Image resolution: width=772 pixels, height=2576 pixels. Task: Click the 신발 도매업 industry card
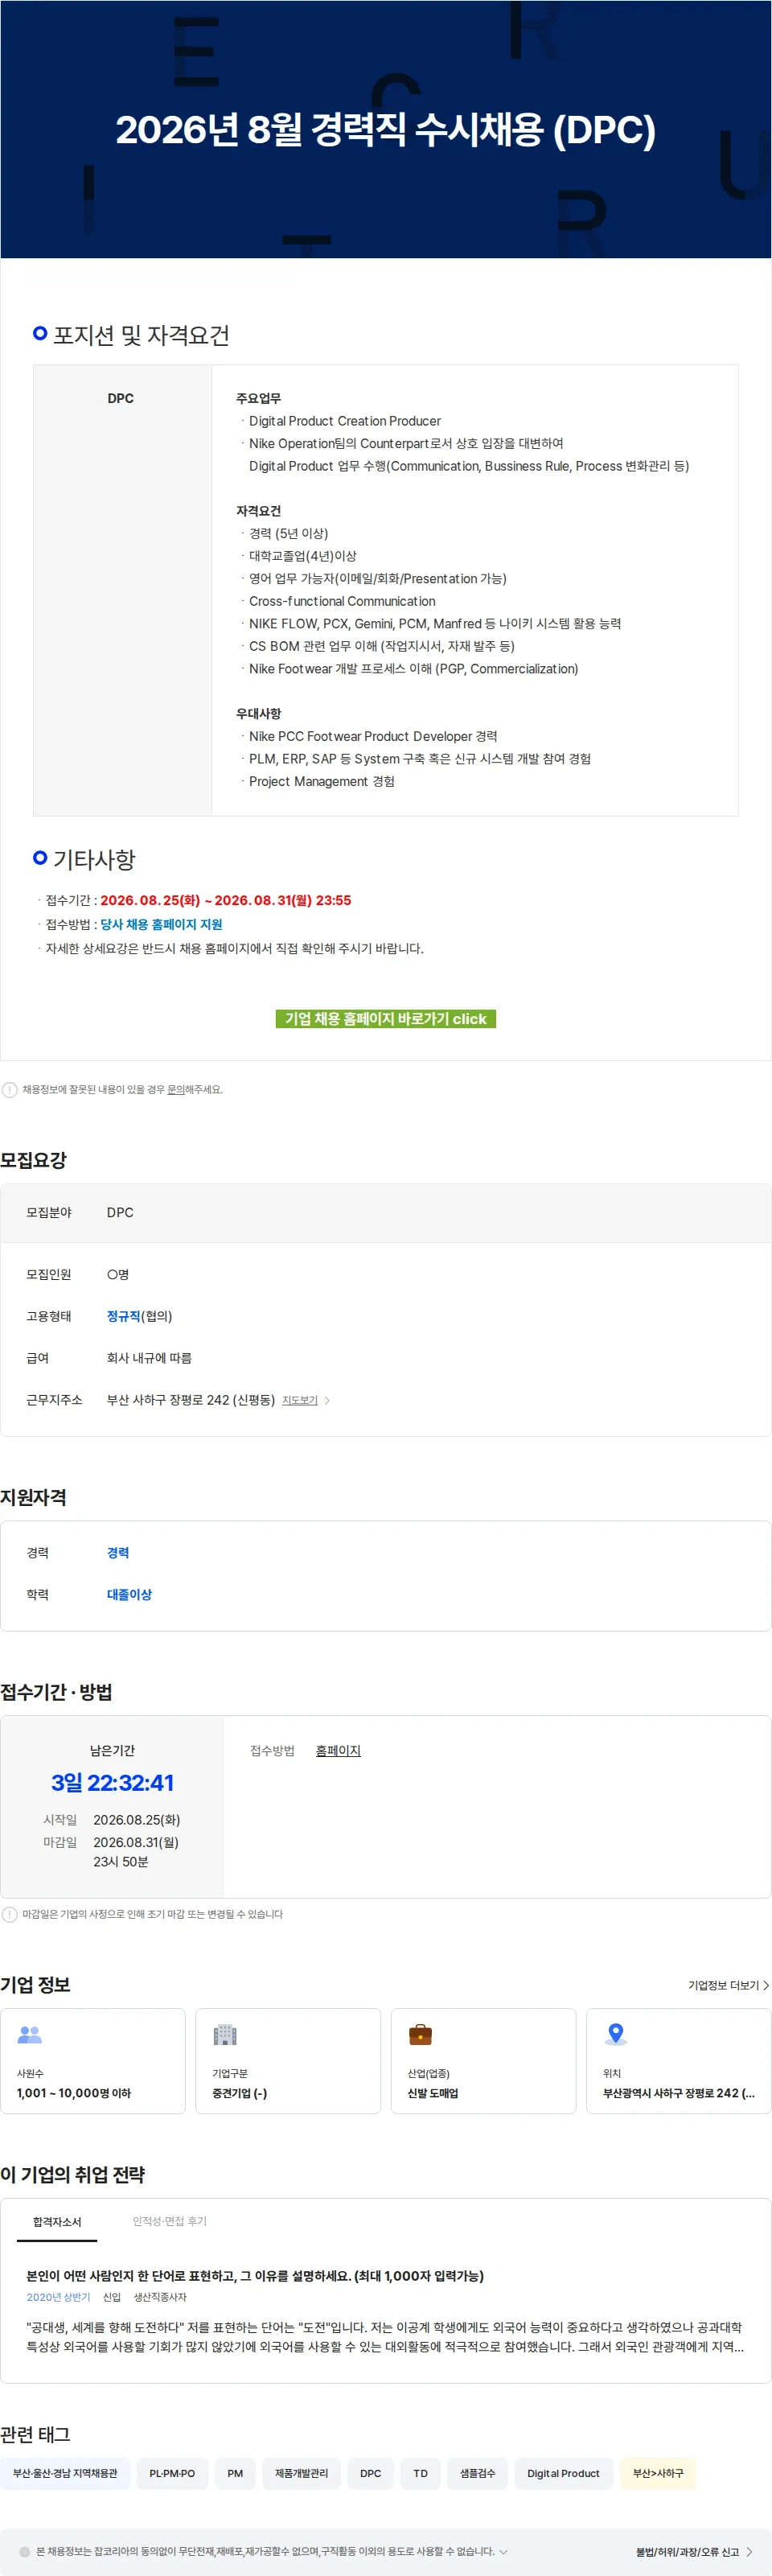[483, 2061]
